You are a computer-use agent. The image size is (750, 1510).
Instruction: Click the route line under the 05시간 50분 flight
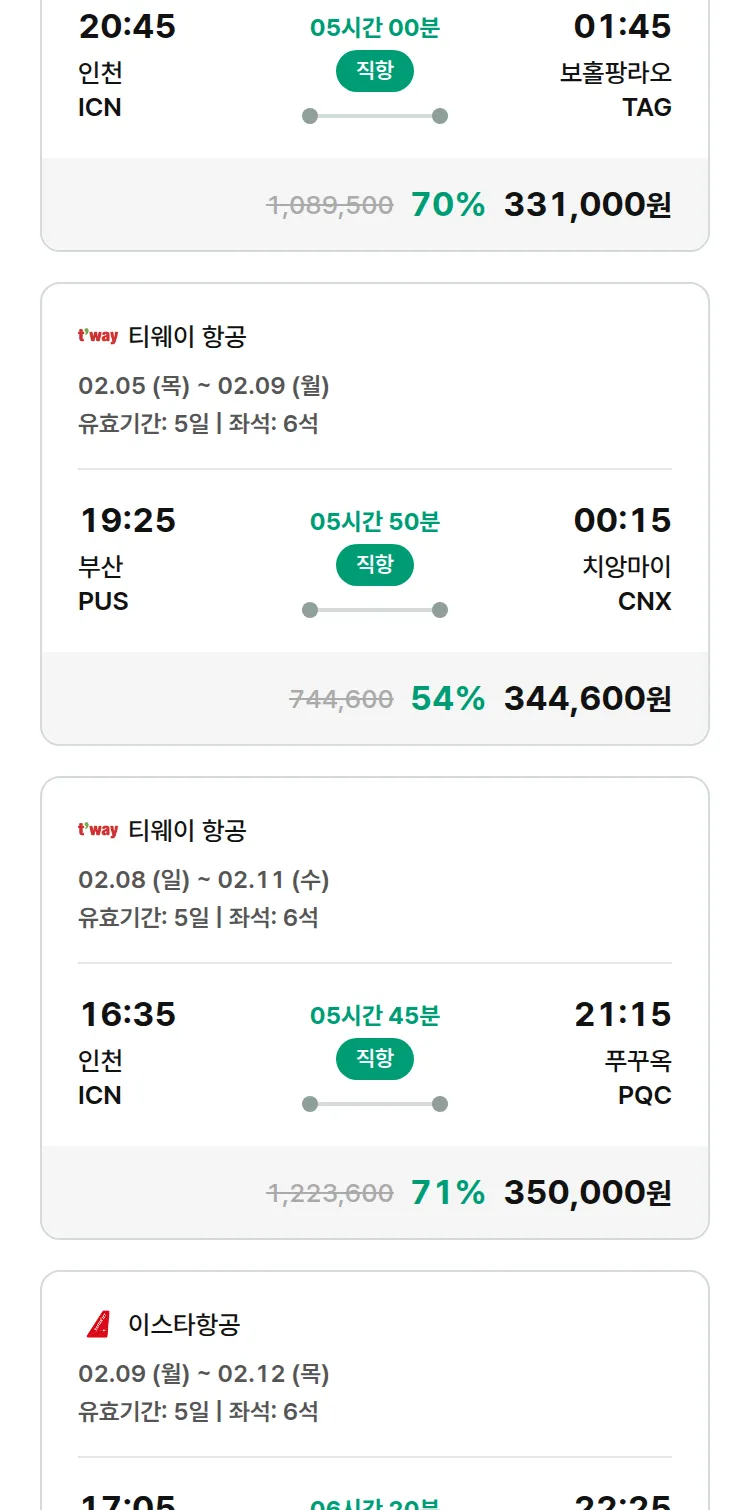(374, 610)
